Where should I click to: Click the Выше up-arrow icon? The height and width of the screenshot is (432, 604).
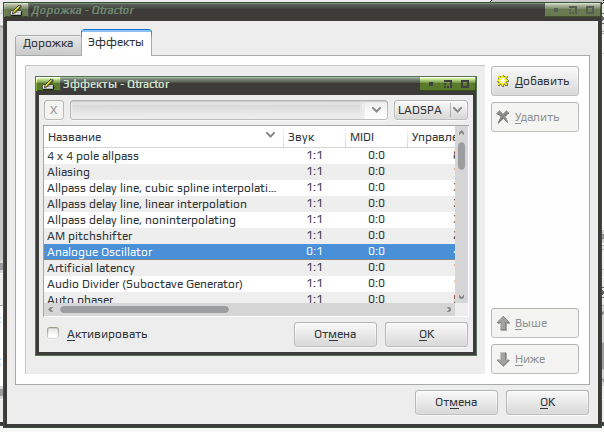click(x=503, y=323)
